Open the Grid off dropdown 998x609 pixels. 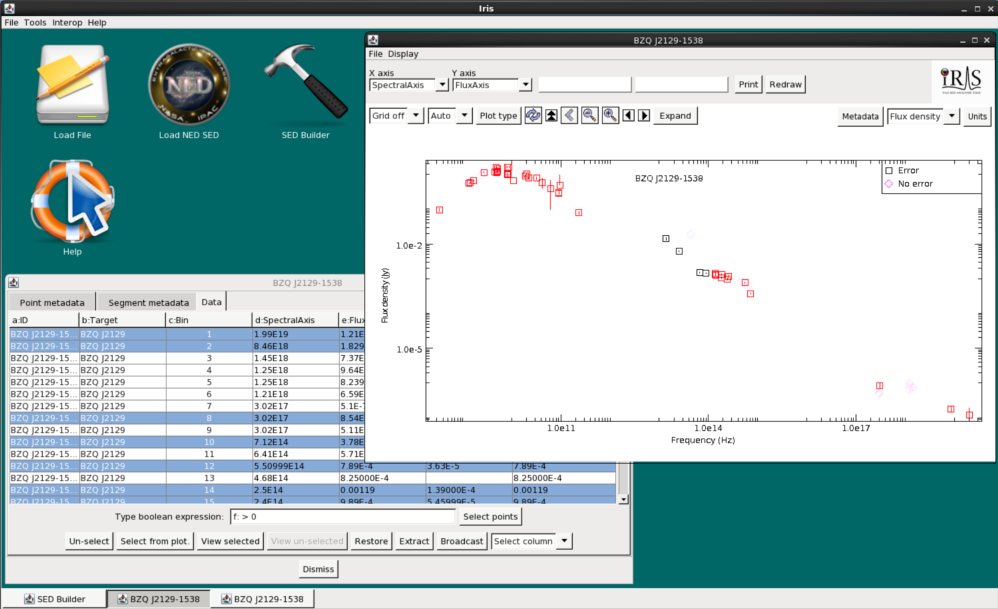pyautogui.click(x=396, y=116)
